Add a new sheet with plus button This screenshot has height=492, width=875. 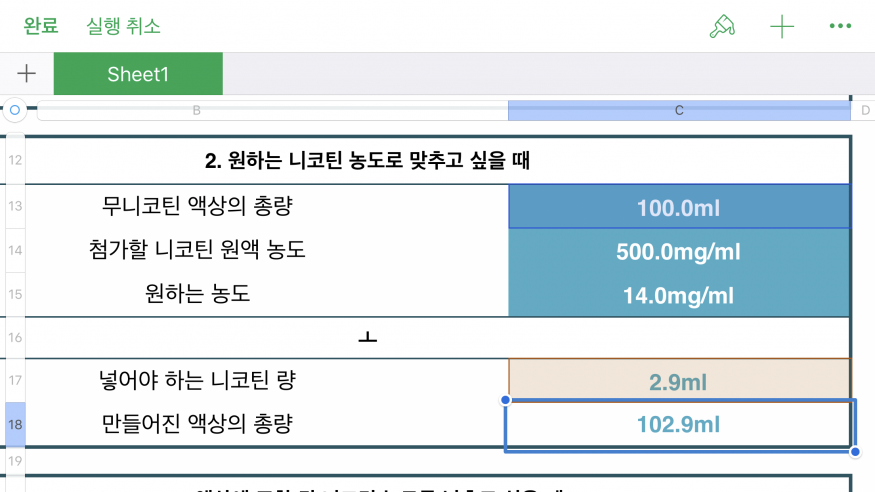pos(26,74)
